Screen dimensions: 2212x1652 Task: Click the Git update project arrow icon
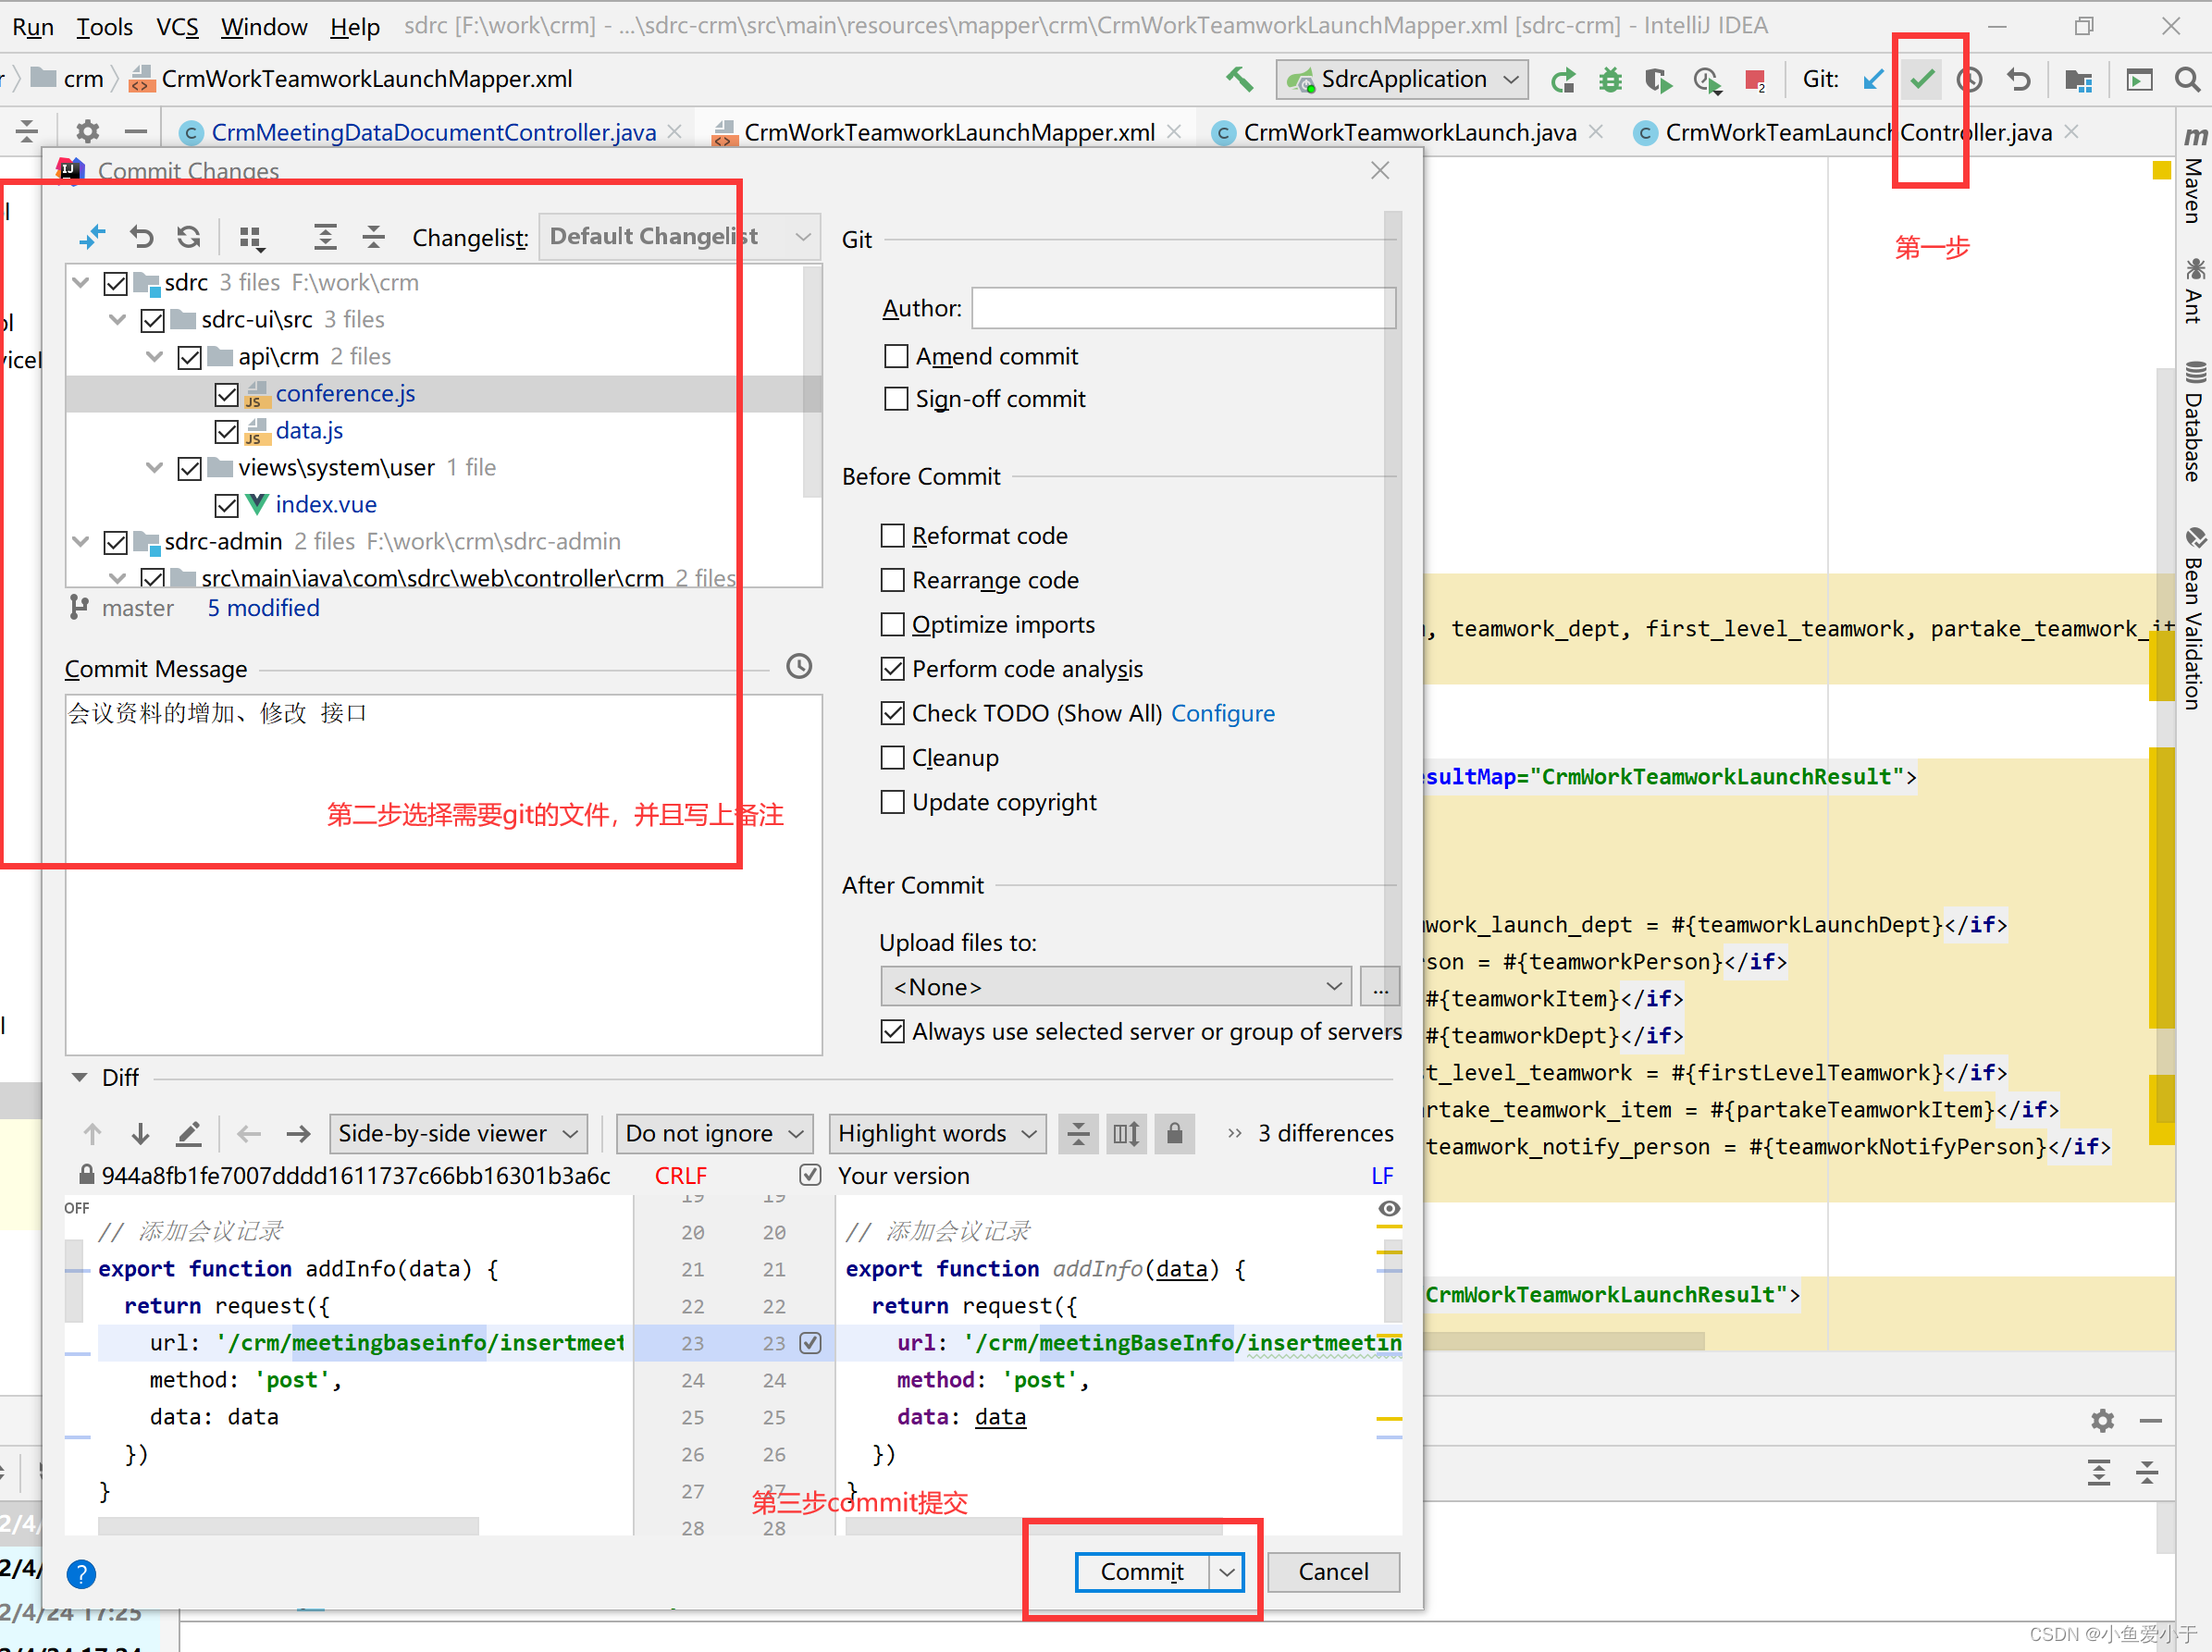pyautogui.click(x=1873, y=79)
